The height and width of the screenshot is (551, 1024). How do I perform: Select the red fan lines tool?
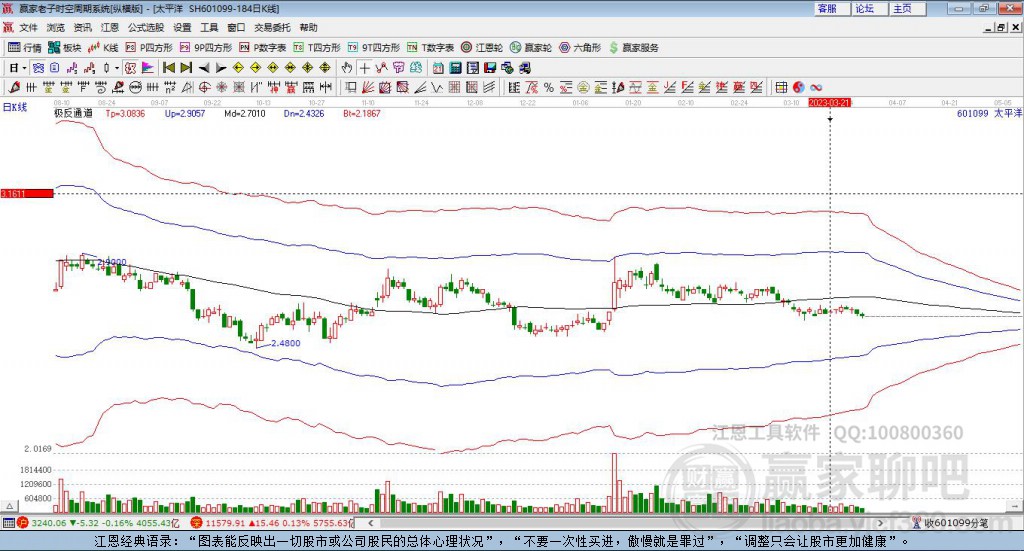coord(368,87)
